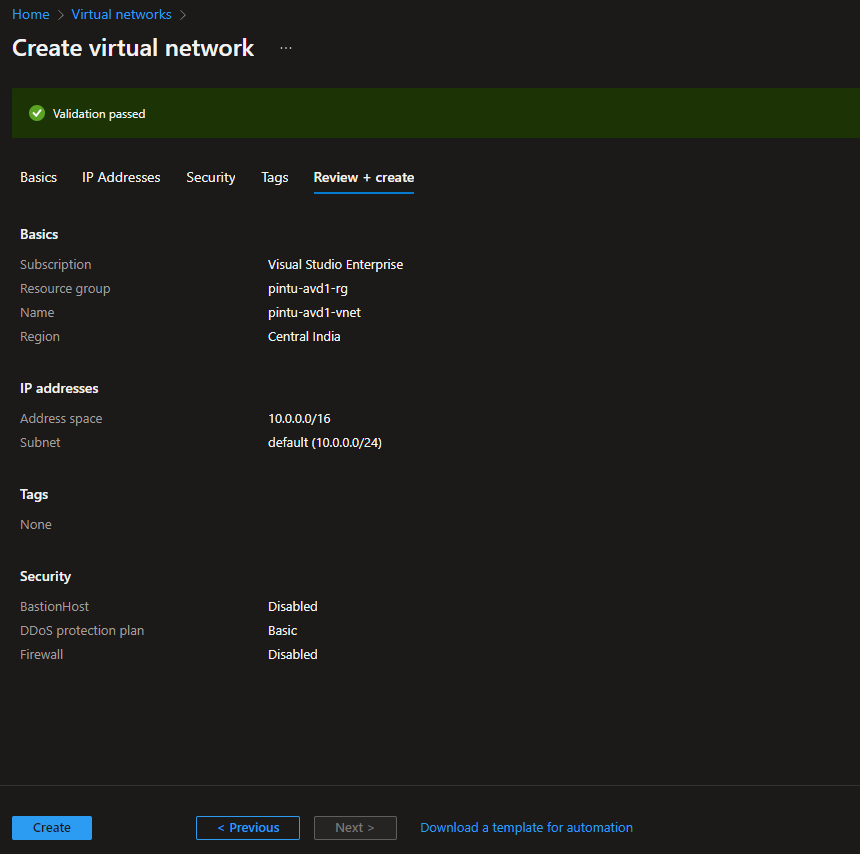
Task: Open Virtual networks breadcrumb link
Action: (x=121, y=14)
